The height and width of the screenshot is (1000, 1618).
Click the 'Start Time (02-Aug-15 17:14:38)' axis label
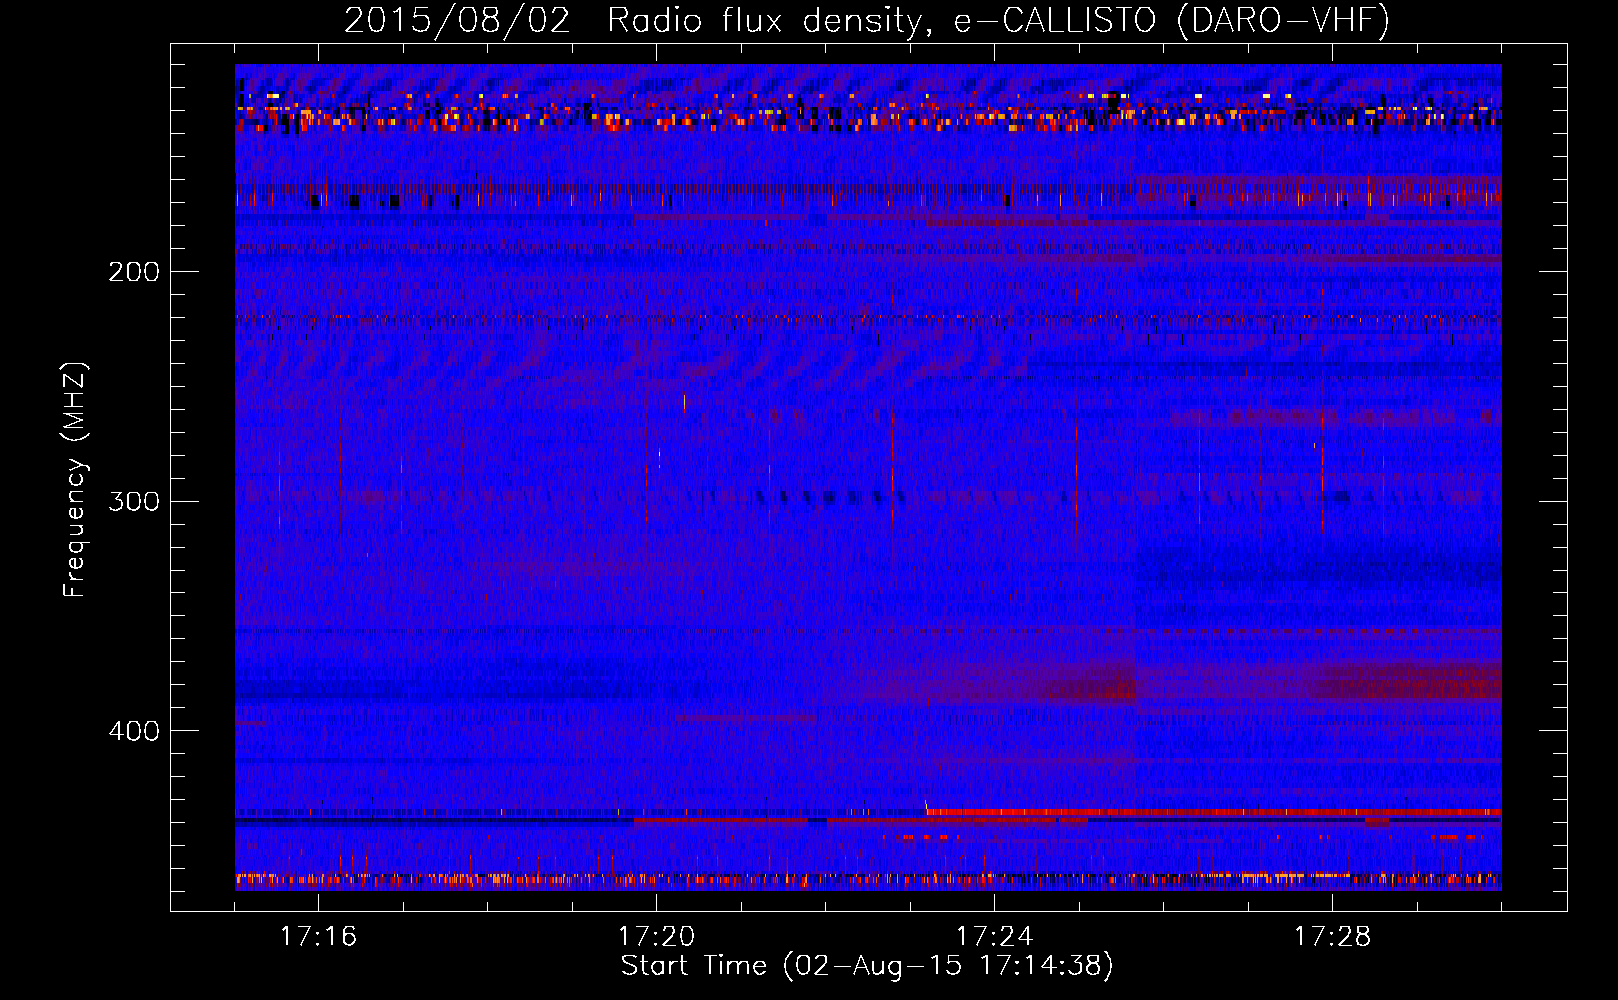(x=867, y=966)
